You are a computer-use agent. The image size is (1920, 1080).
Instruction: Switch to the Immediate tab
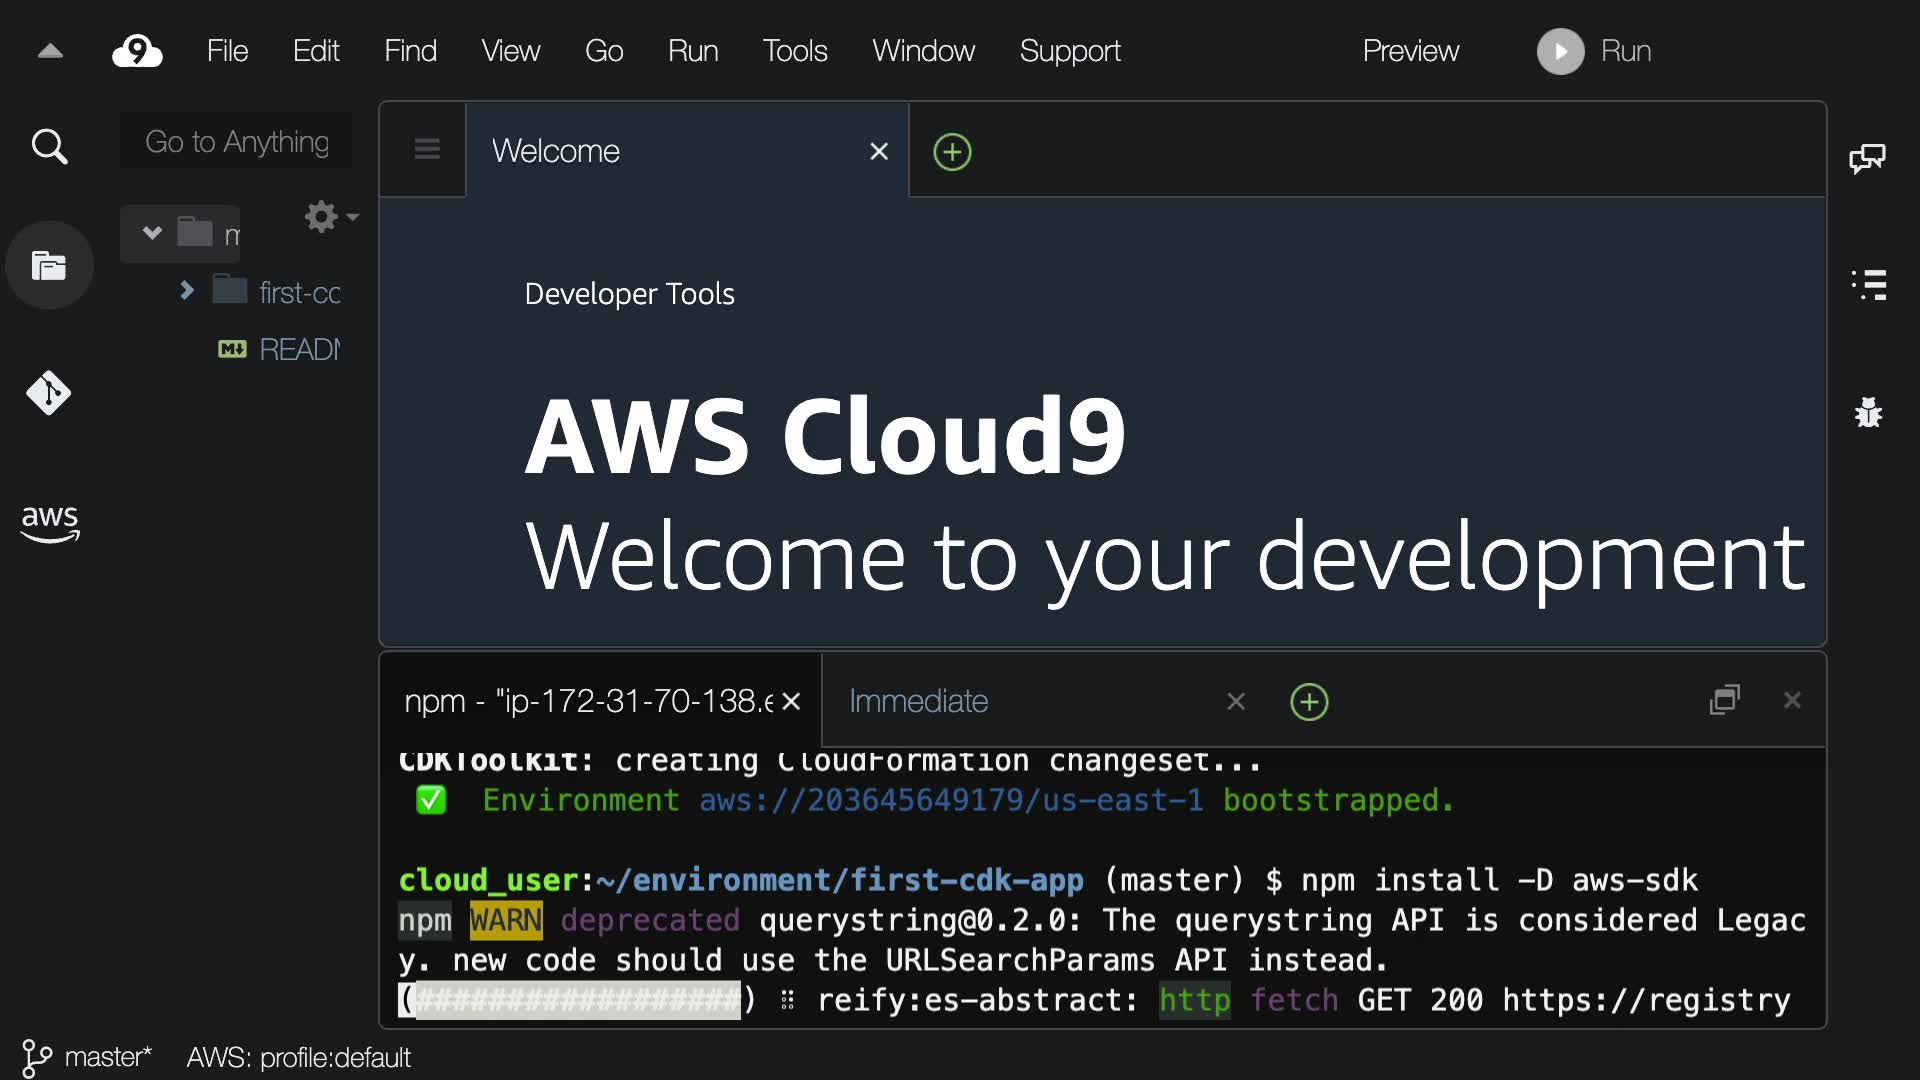(x=918, y=701)
